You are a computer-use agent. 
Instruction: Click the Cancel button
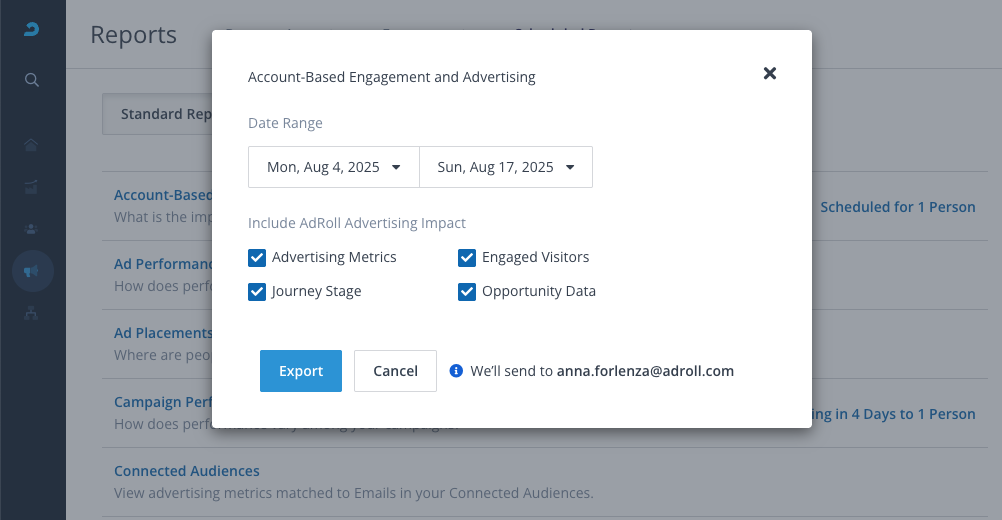coord(395,371)
